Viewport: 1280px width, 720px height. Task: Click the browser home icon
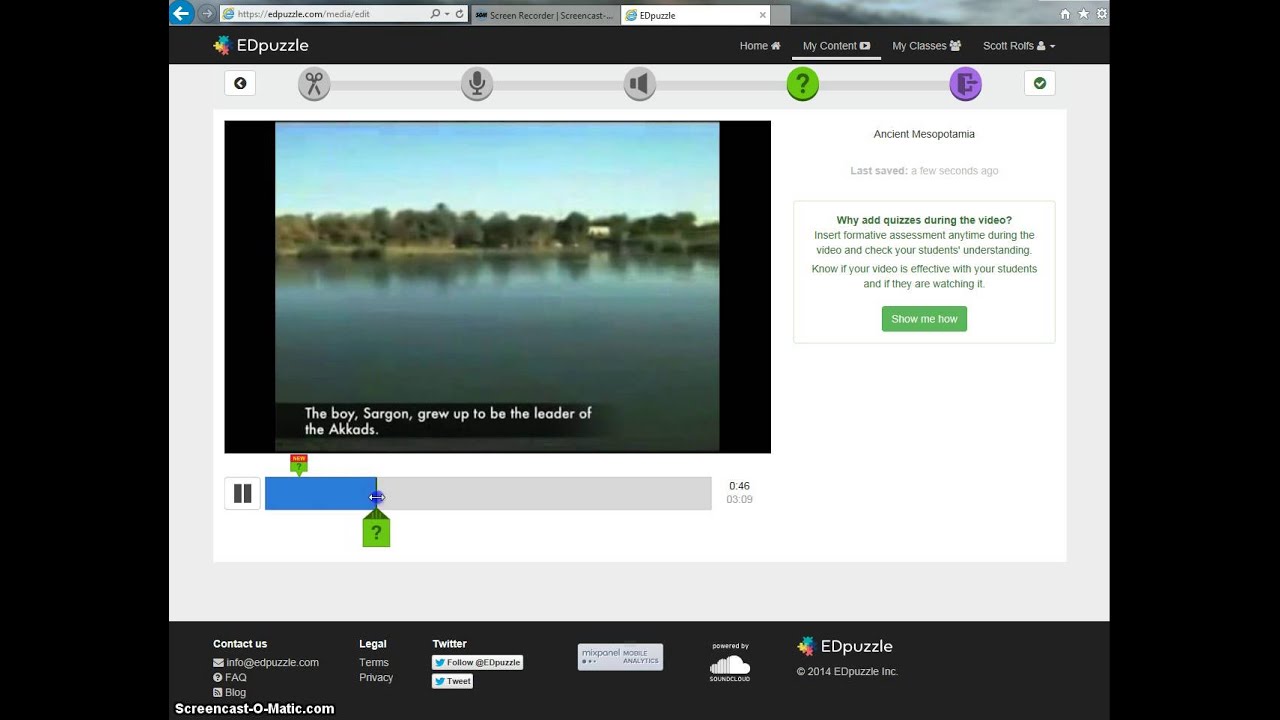pyautogui.click(x=1065, y=14)
